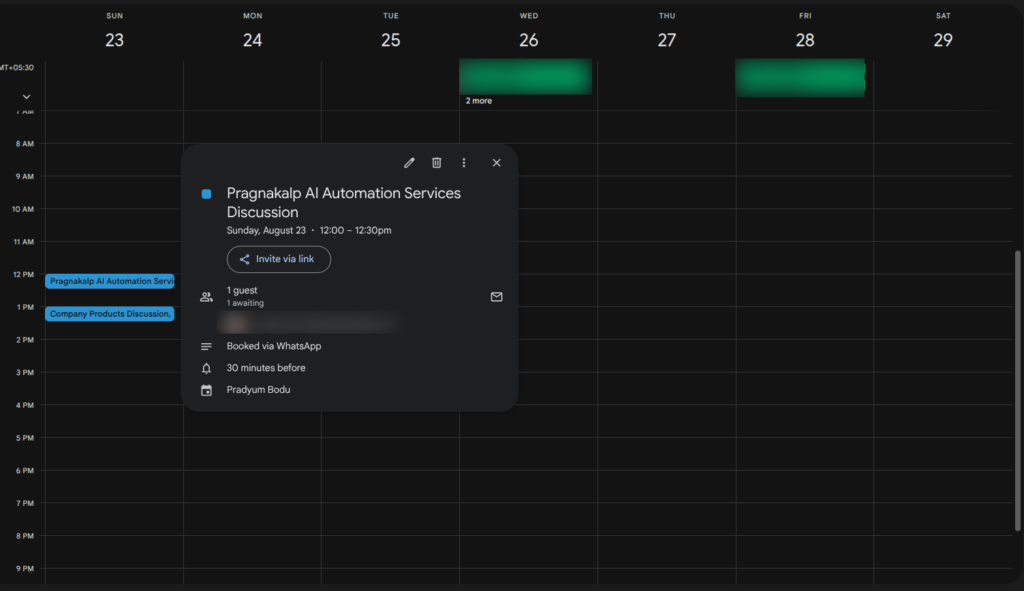Click the reminder bell icon

click(x=206, y=368)
